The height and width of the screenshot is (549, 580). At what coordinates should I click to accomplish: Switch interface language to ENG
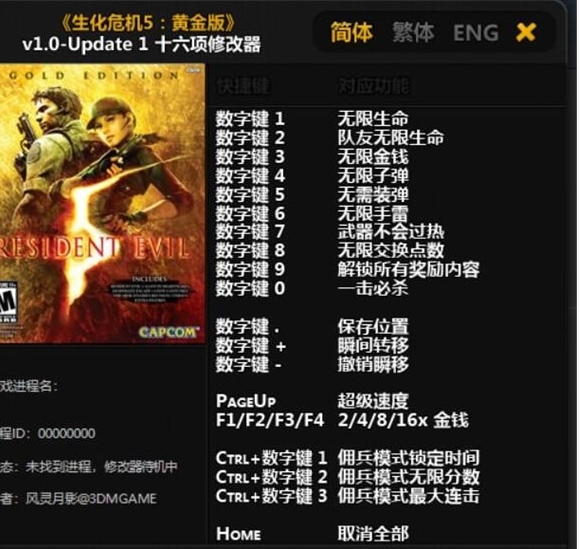click(476, 33)
